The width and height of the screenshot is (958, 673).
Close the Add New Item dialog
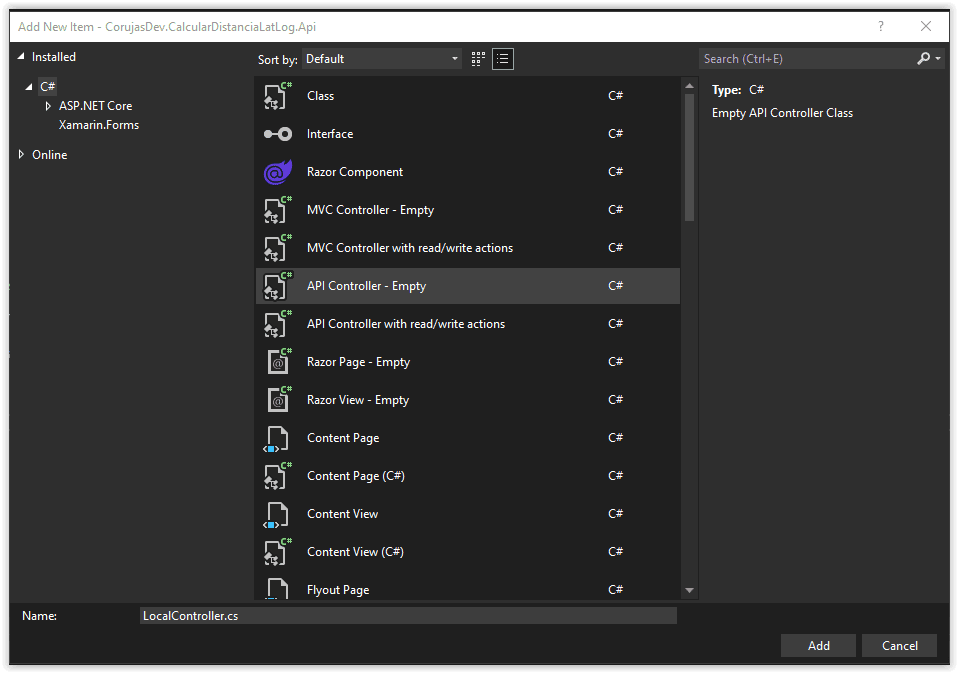(x=926, y=26)
